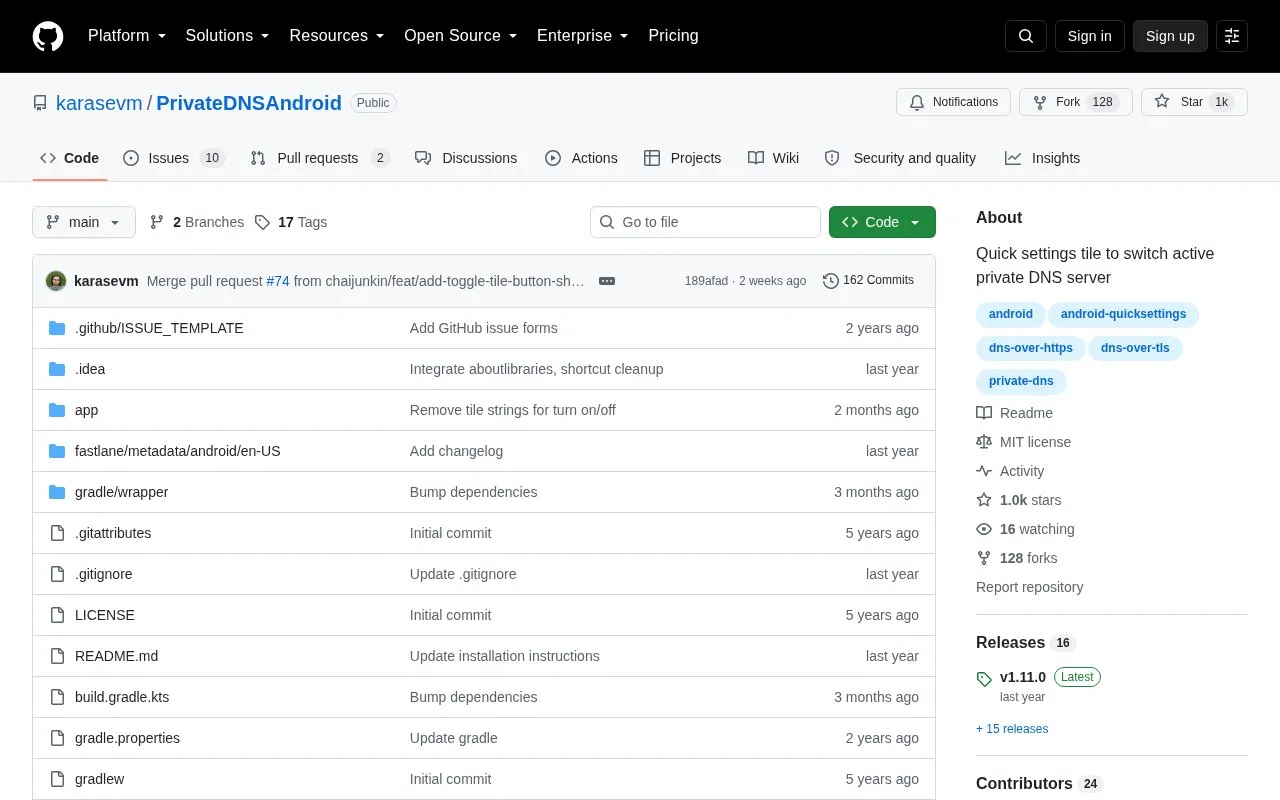Open the gradle.properties file

(127, 738)
